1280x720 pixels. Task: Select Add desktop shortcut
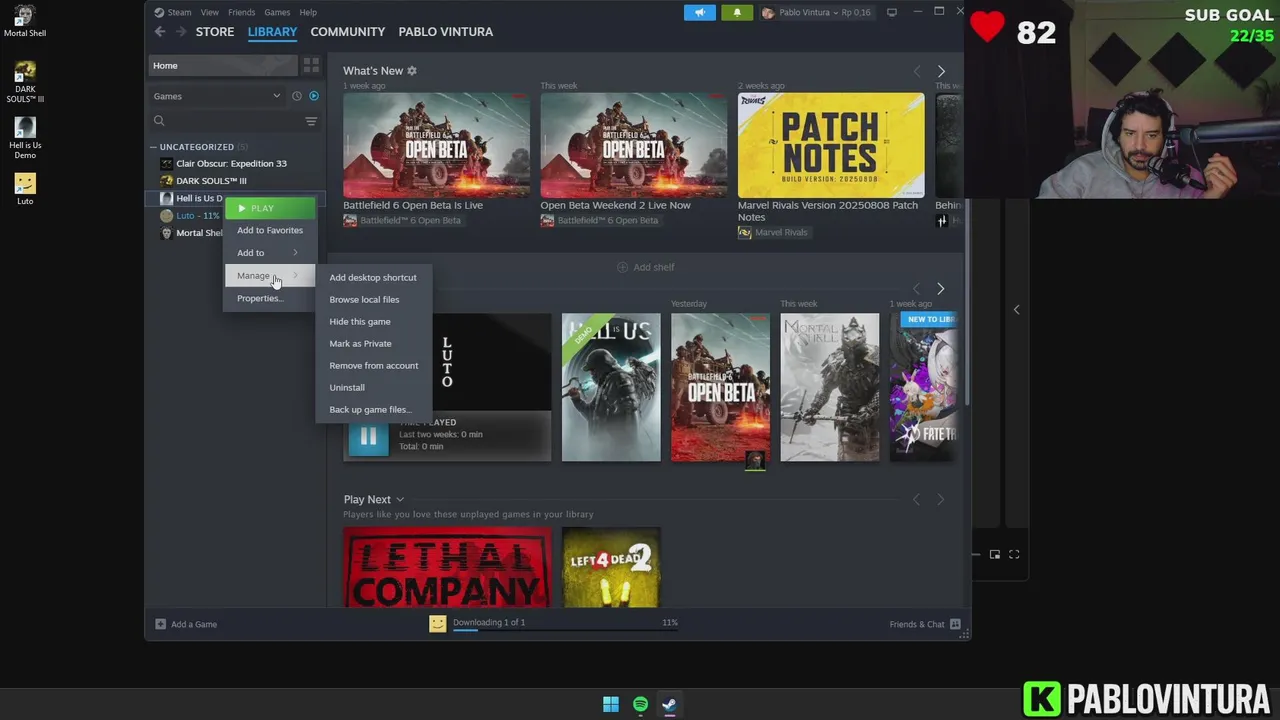pos(373,277)
